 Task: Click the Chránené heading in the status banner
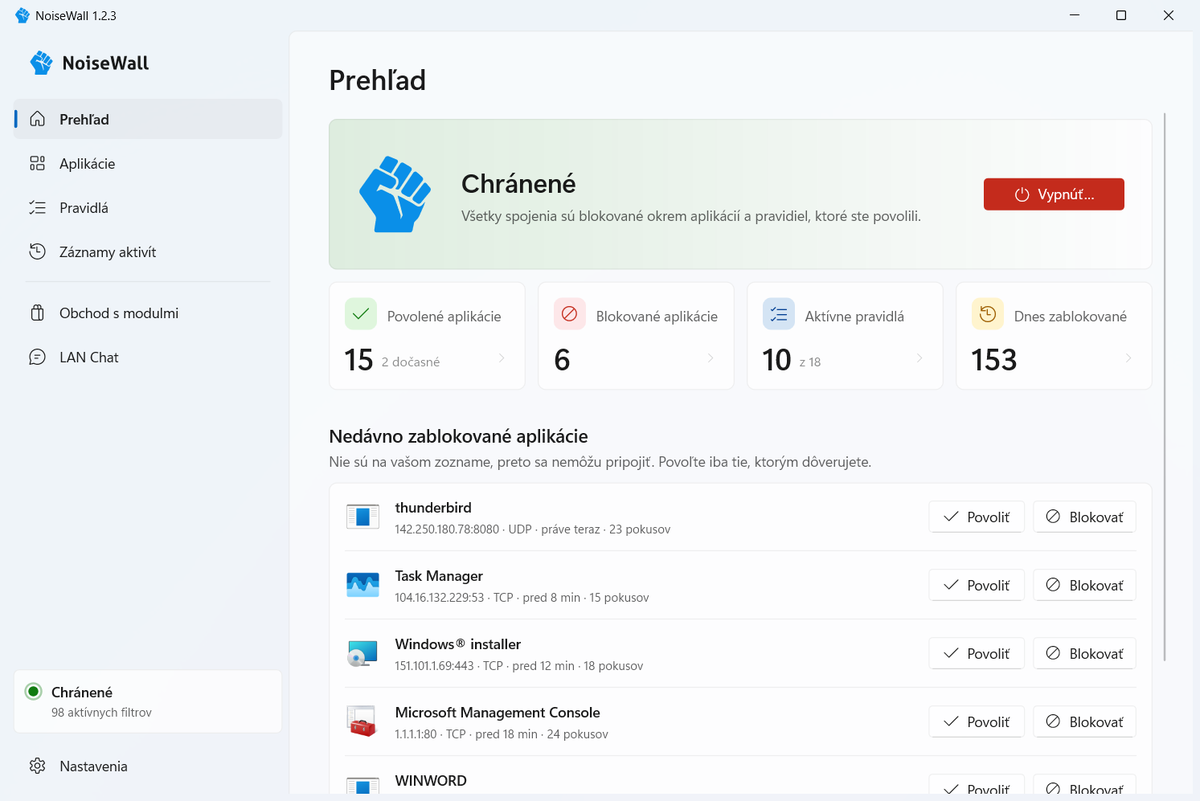(518, 184)
